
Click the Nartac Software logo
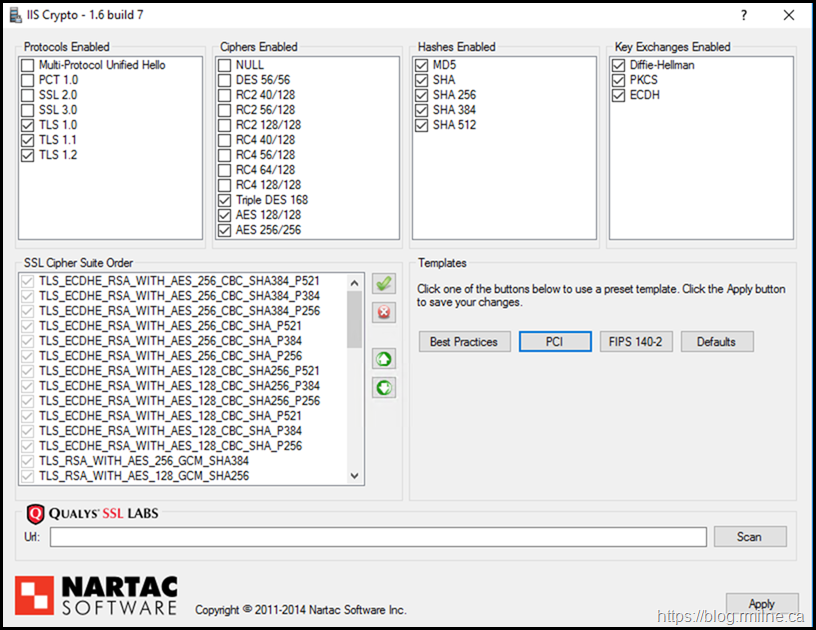coord(96,594)
